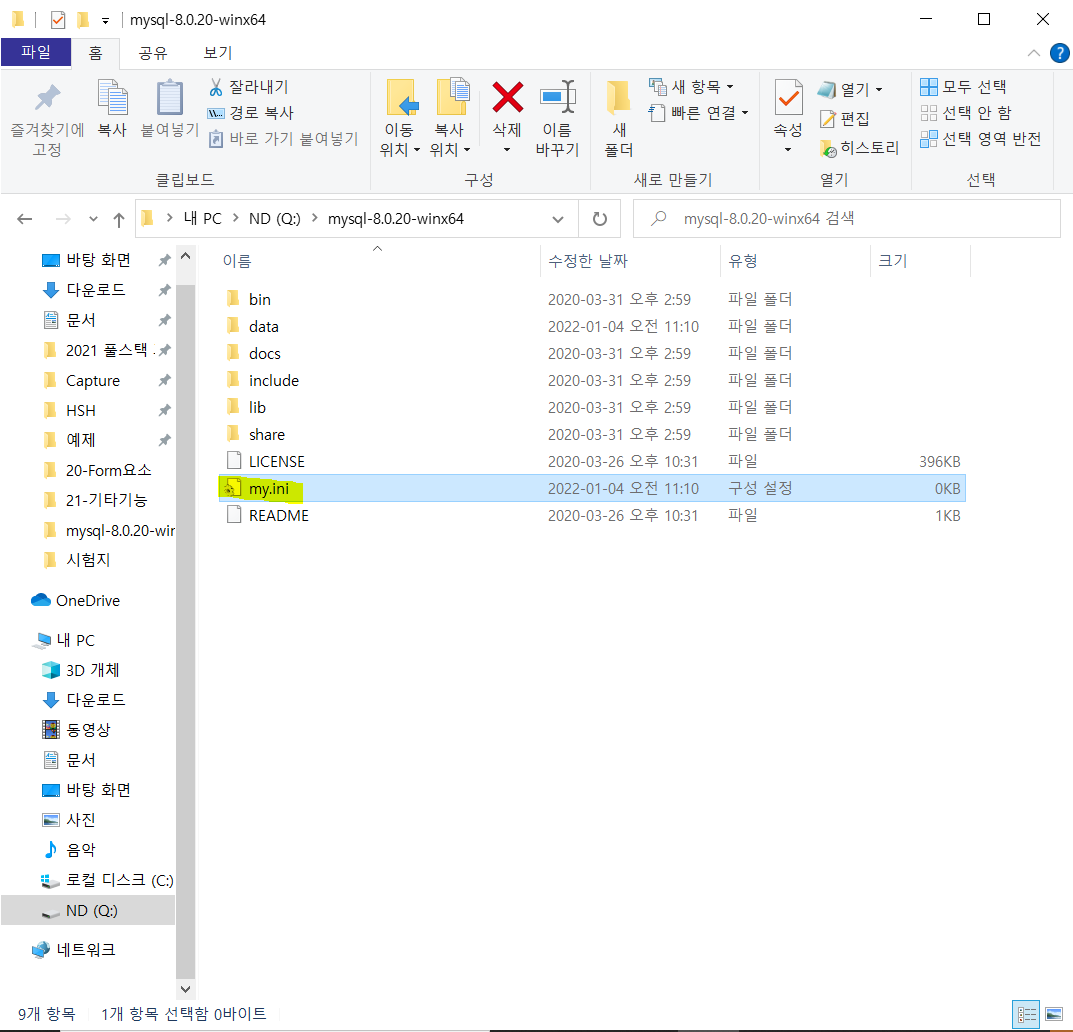Image resolution: width=1073 pixels, height=1032 pixels.
Task: Go back with the left arrow
Action: [x=25, y=219]
